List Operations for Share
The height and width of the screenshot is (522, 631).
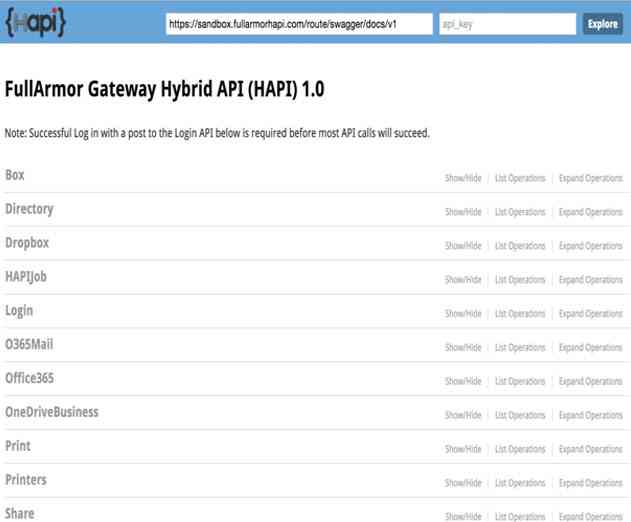(x=520, y=516)
